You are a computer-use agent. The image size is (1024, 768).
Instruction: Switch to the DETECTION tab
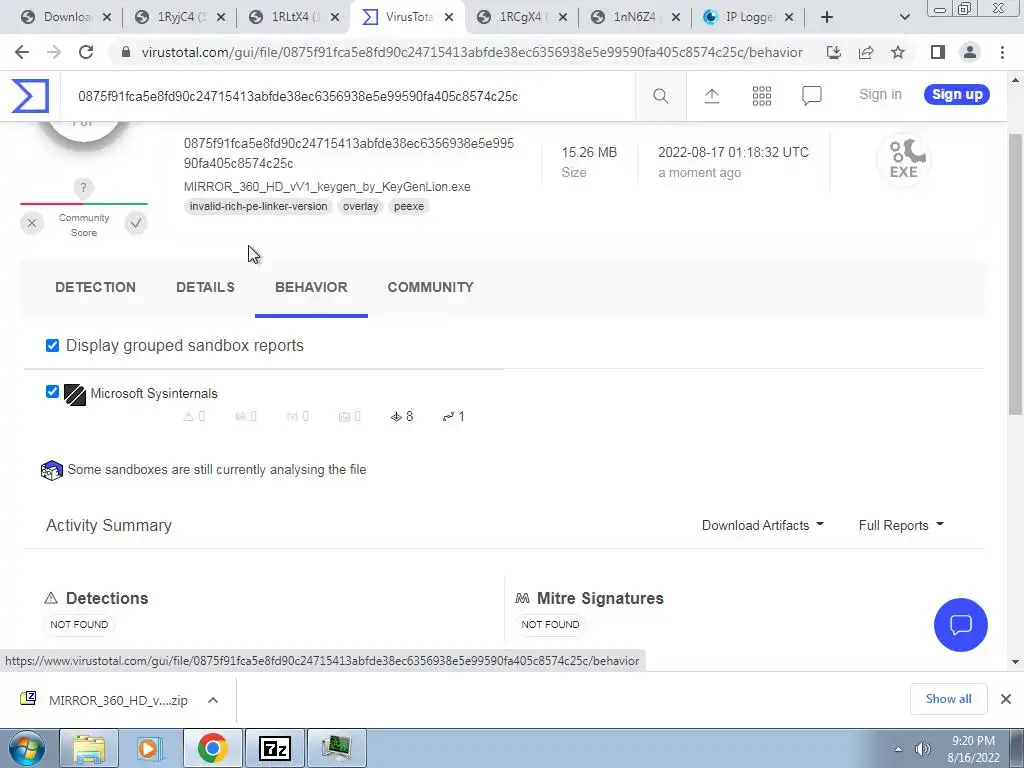[95, 287]
